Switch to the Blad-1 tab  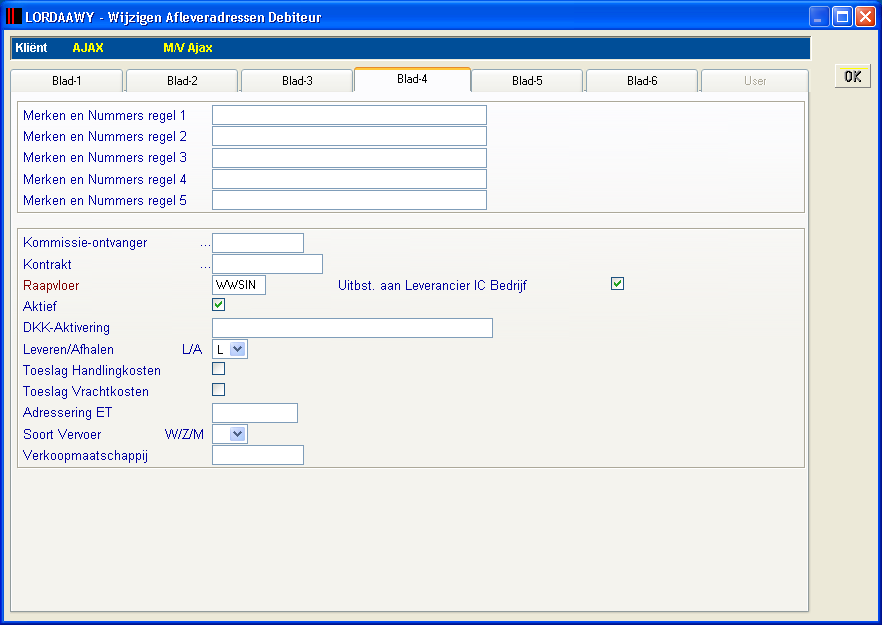(66, 80)
